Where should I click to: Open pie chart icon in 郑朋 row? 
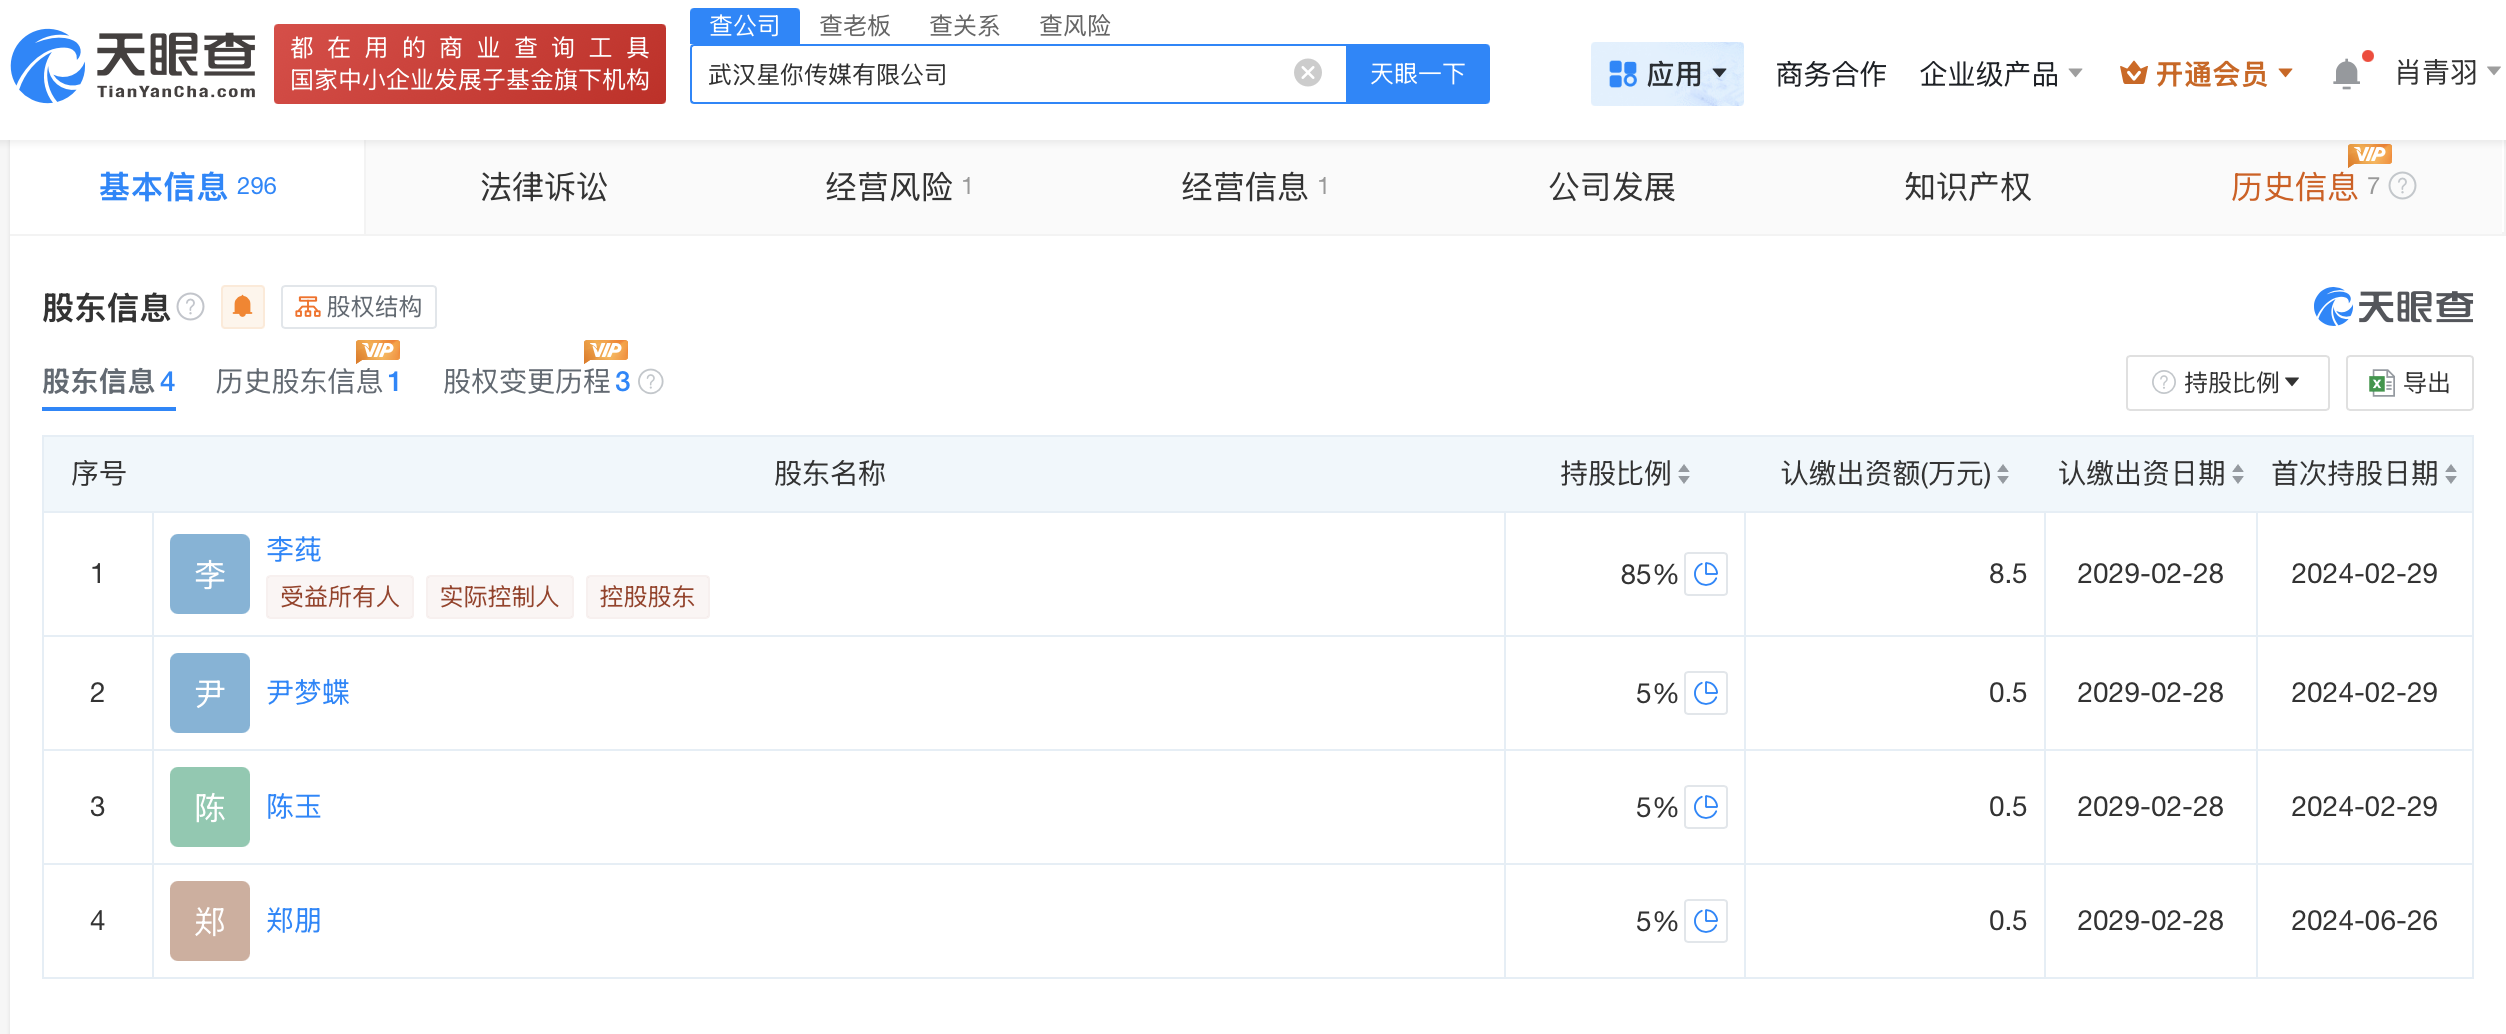(1706, 921)
